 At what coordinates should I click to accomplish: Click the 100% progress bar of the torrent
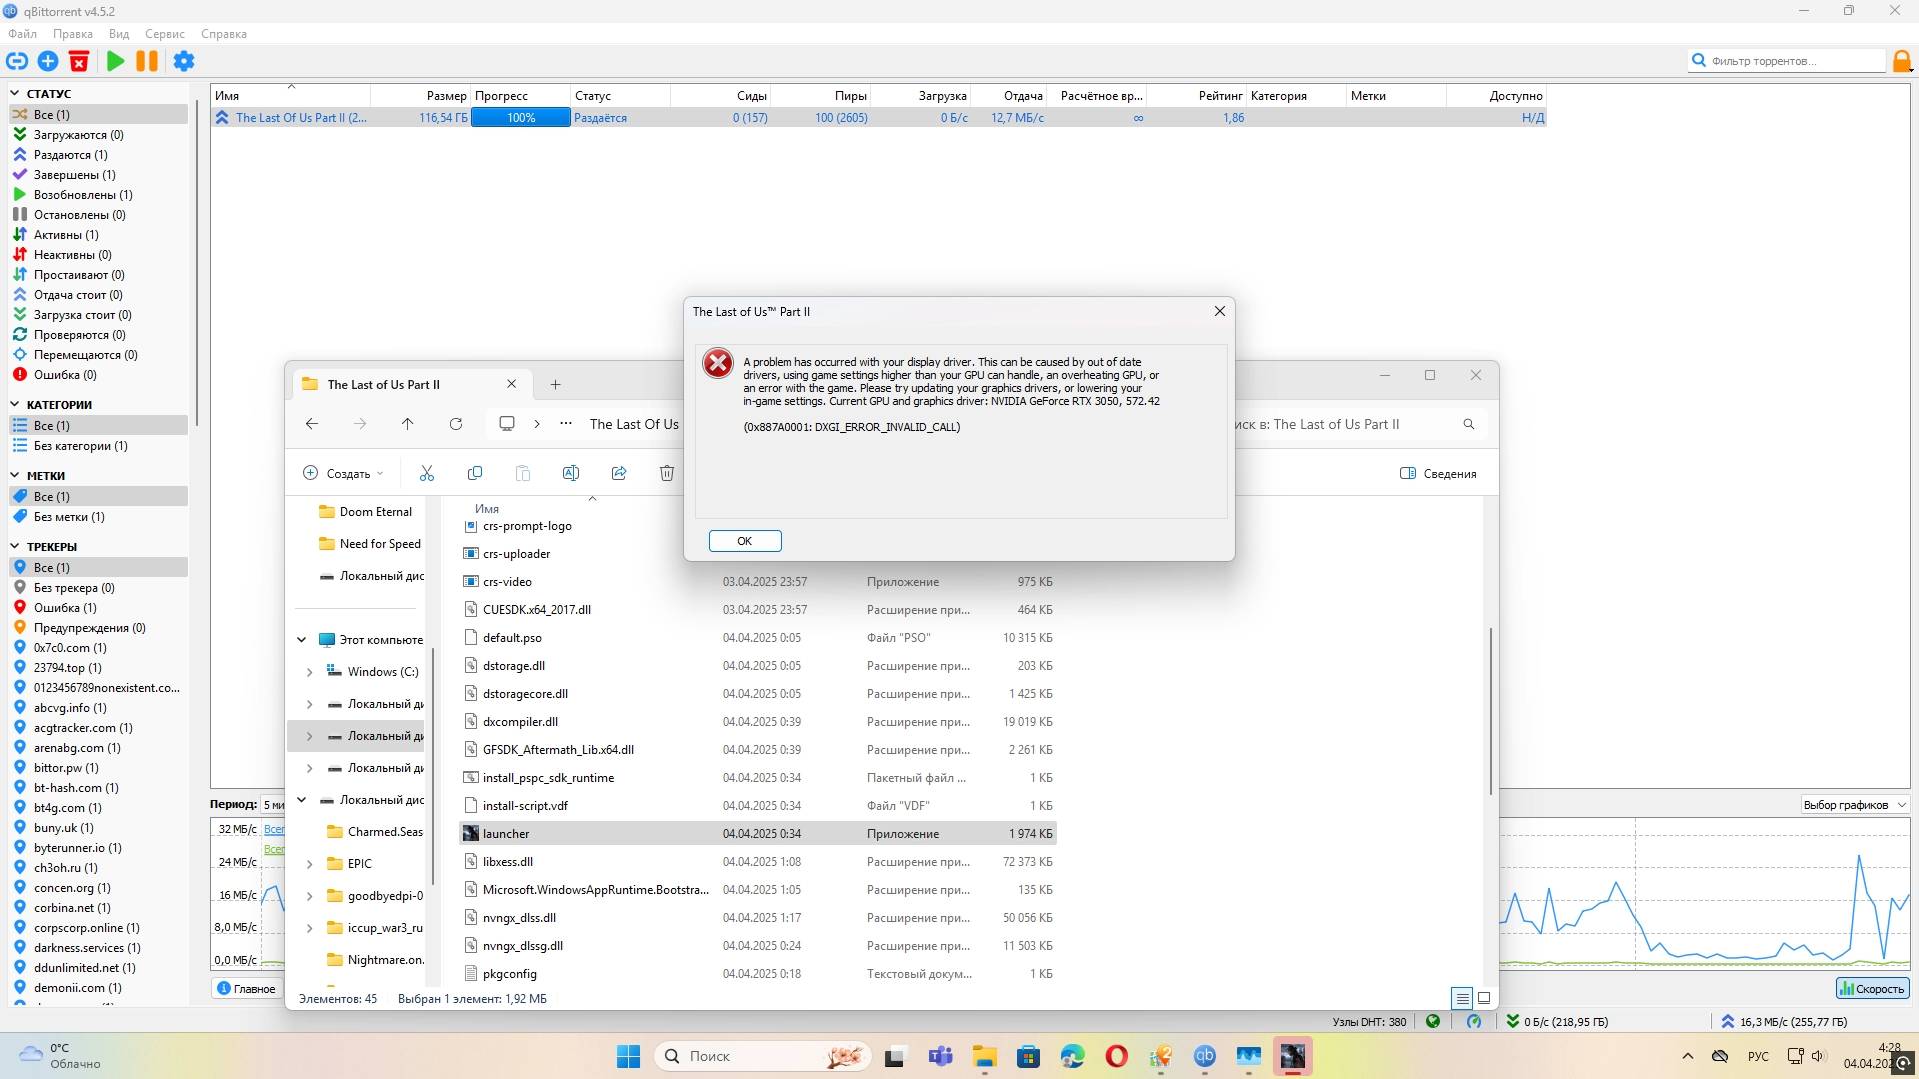tap(521, 118)
